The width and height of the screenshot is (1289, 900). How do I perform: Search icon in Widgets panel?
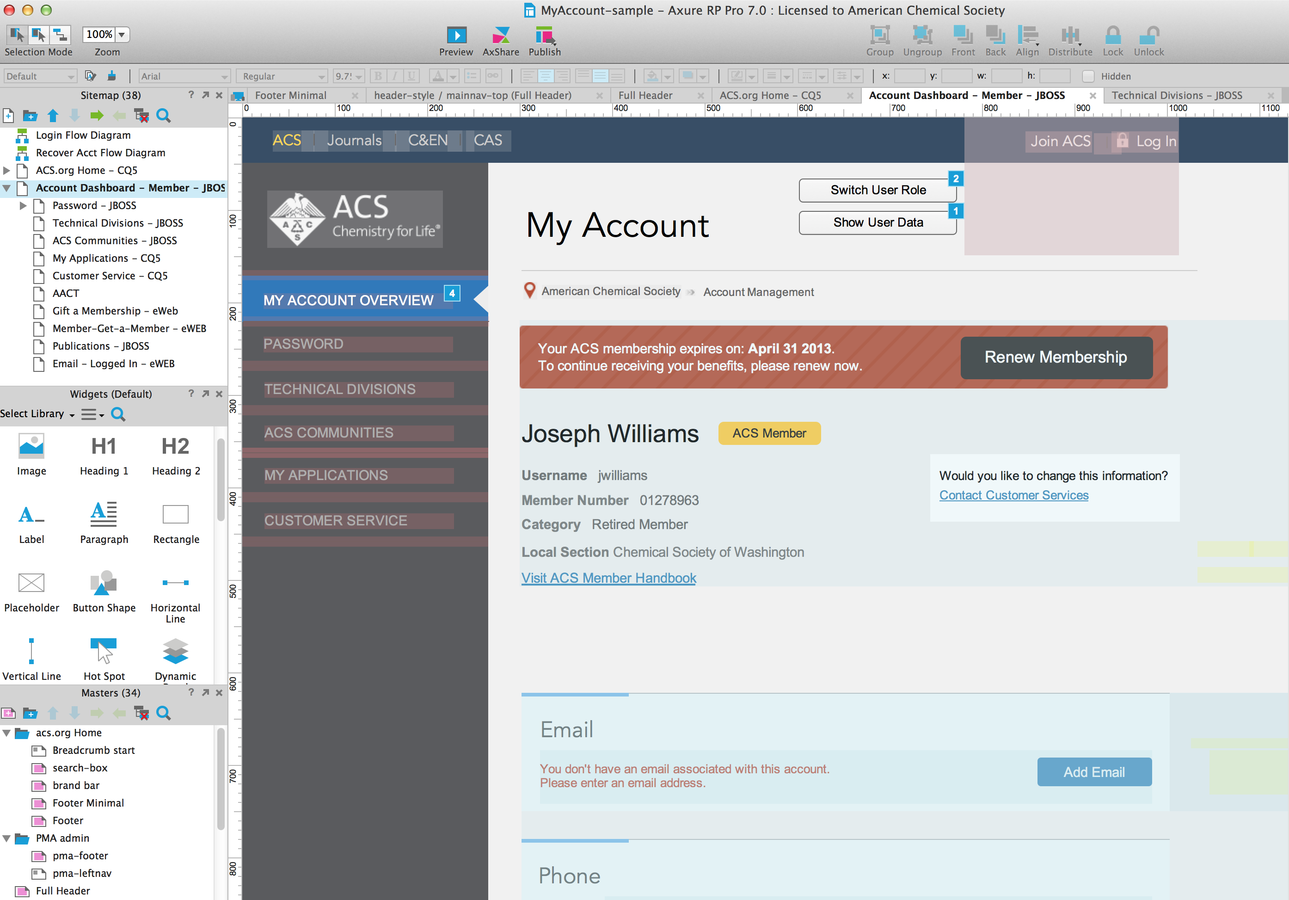click(118, 414)
